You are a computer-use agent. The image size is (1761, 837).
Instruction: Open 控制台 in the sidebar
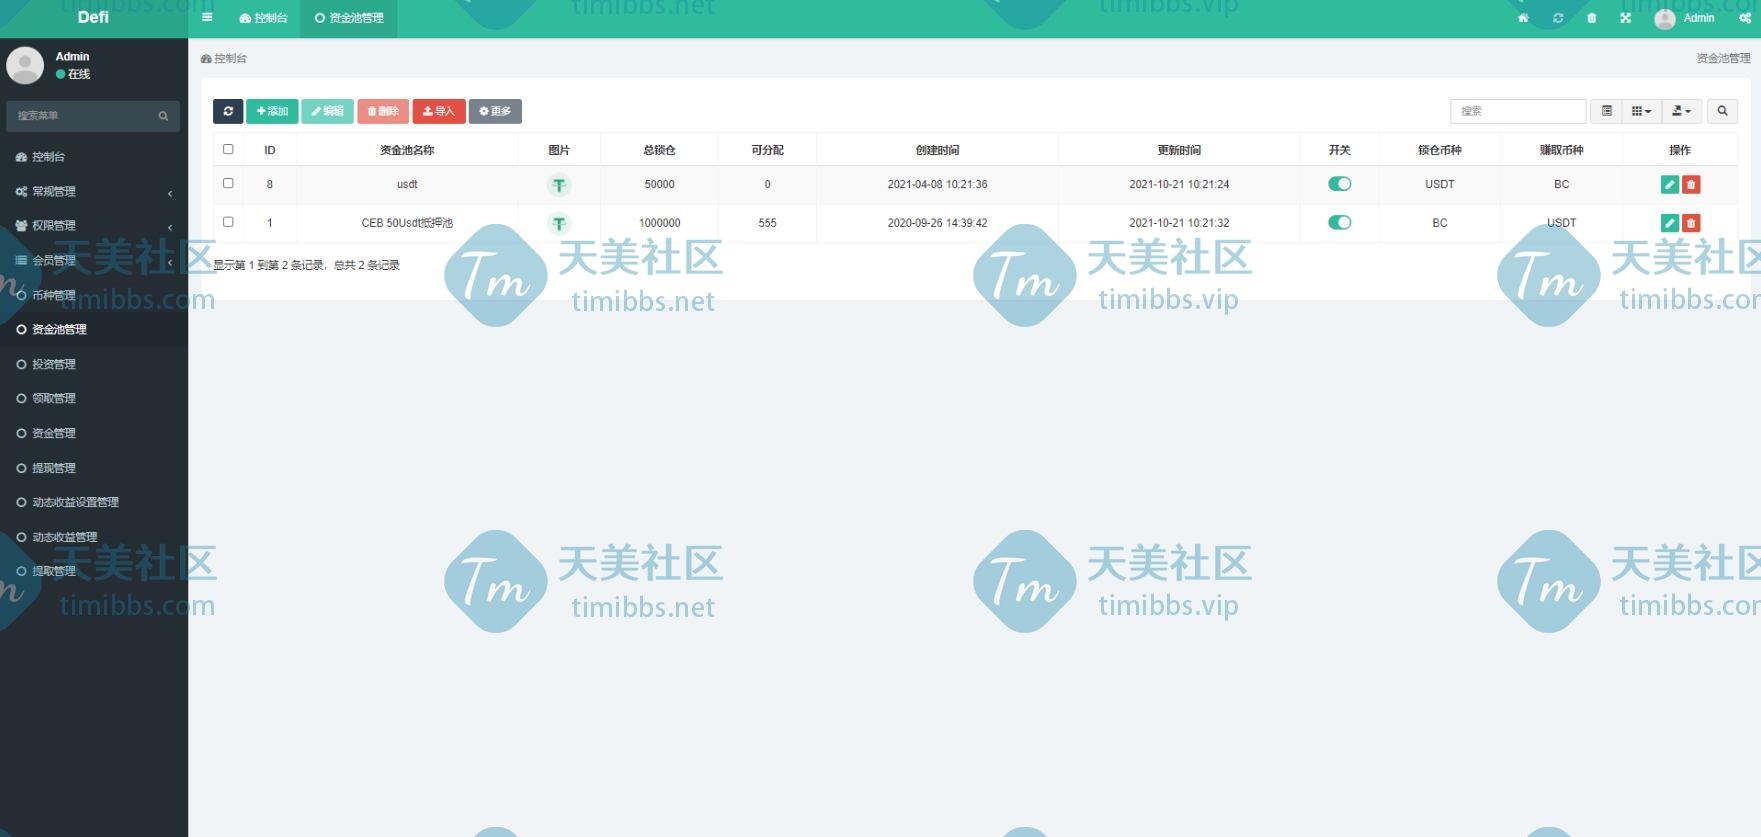click(x=94, y=157)
